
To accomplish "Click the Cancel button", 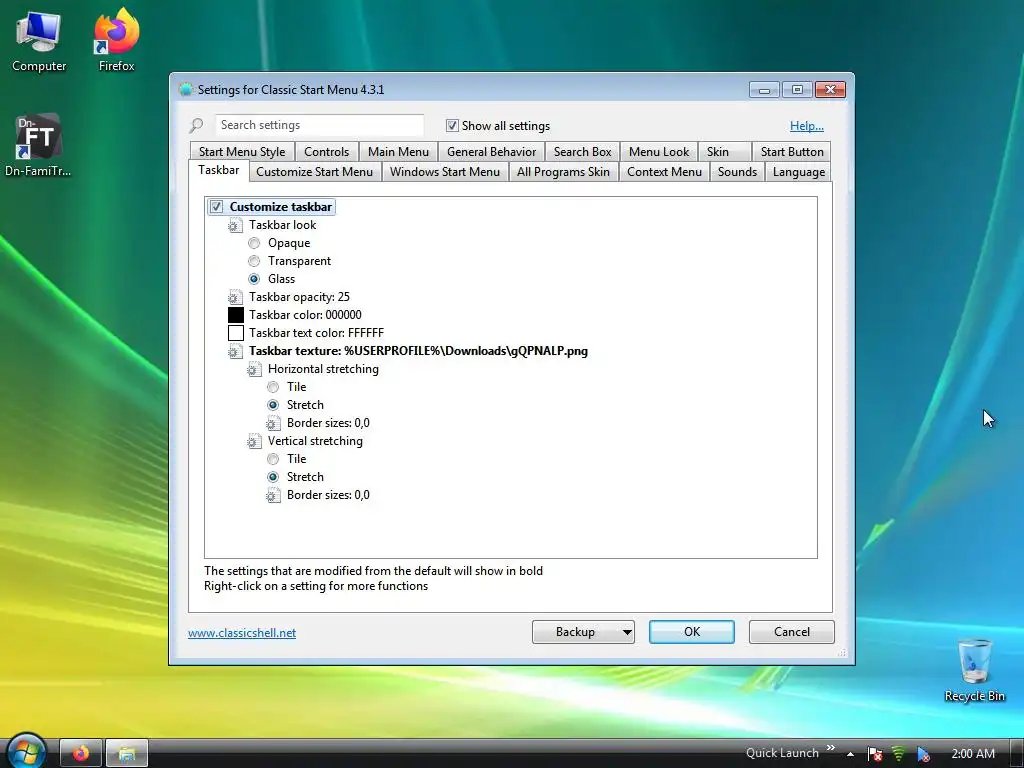I will pos(792,632).
